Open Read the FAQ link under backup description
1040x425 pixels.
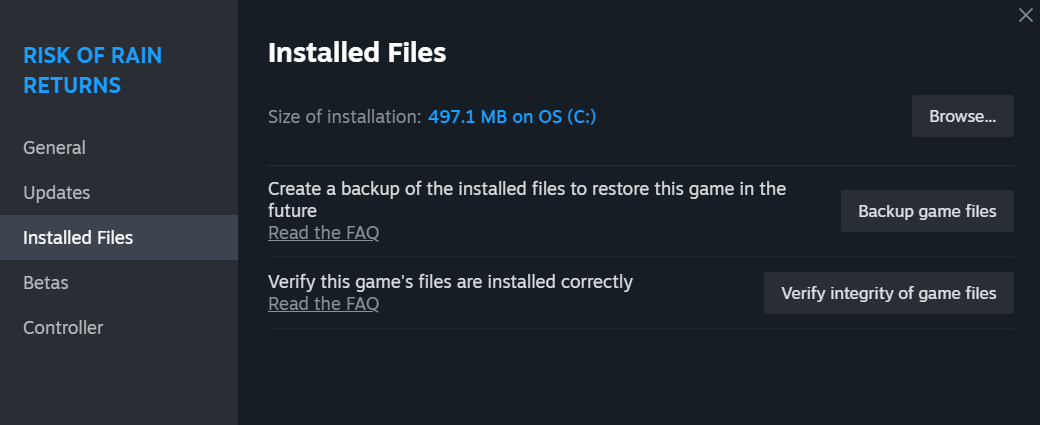click(323, 233)
